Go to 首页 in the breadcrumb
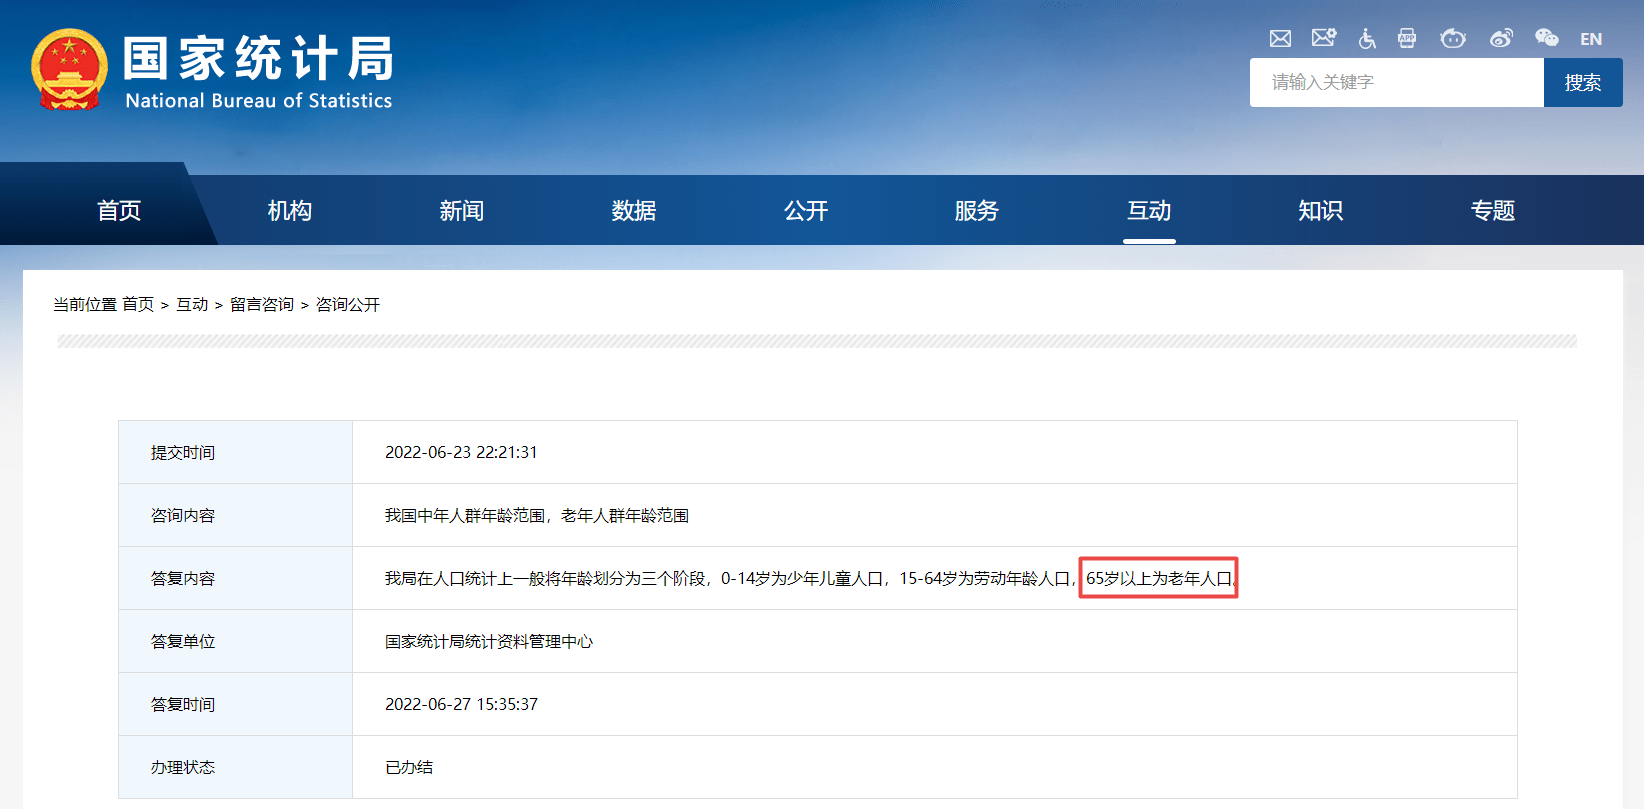 pos(138,304)
